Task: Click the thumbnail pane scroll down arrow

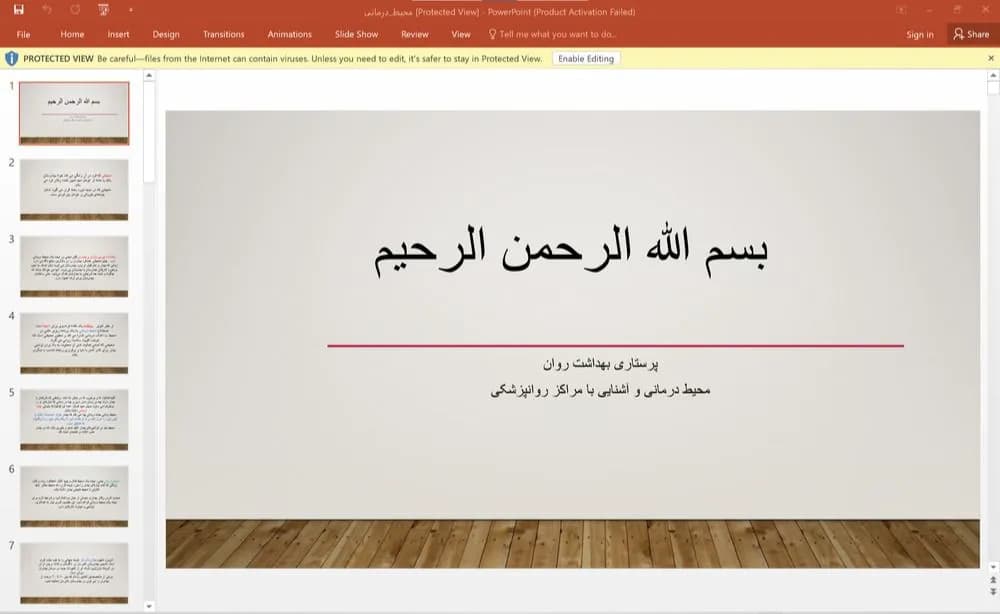Action: point(149,606)
